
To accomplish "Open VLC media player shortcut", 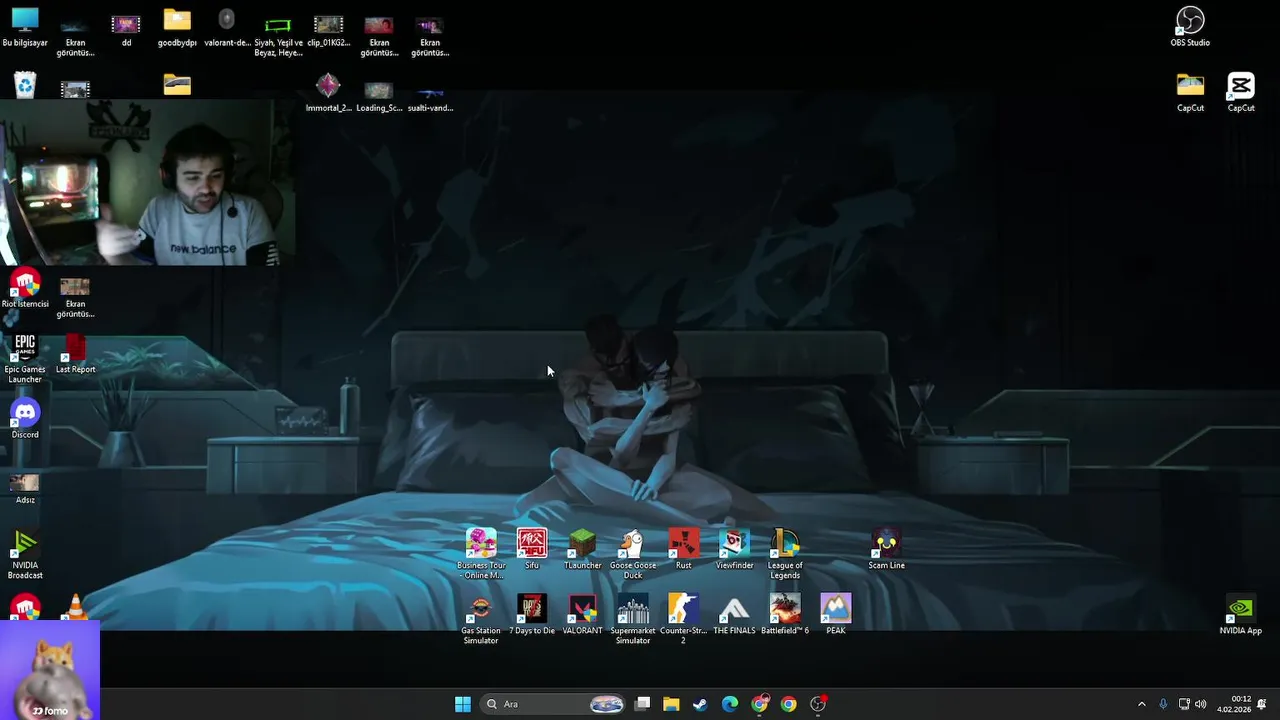I will pos(75,606).
